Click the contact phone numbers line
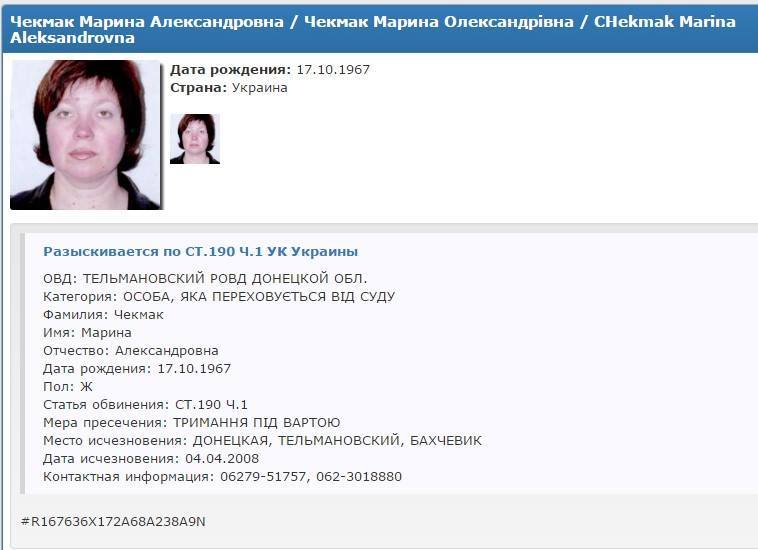 pyautogui.click(x=222, y=477)
